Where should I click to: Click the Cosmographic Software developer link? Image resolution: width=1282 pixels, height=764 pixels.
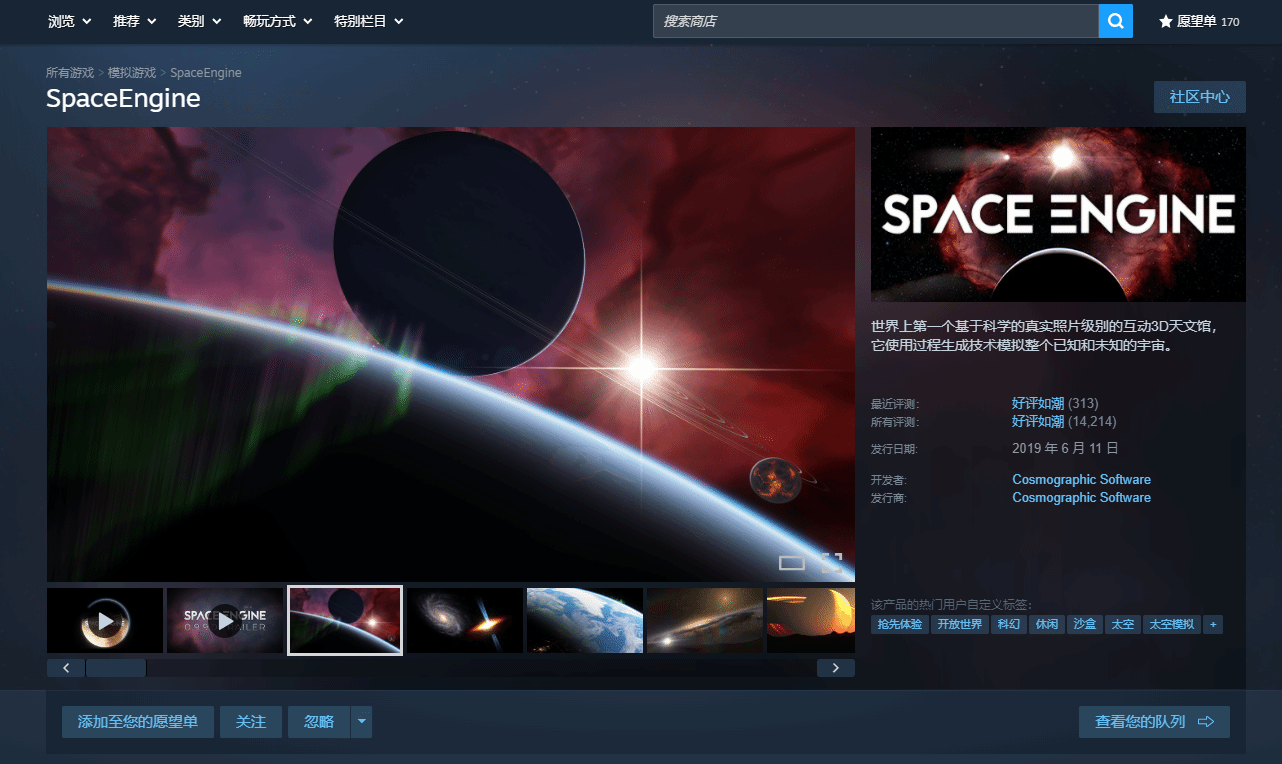coord(1081,479)
